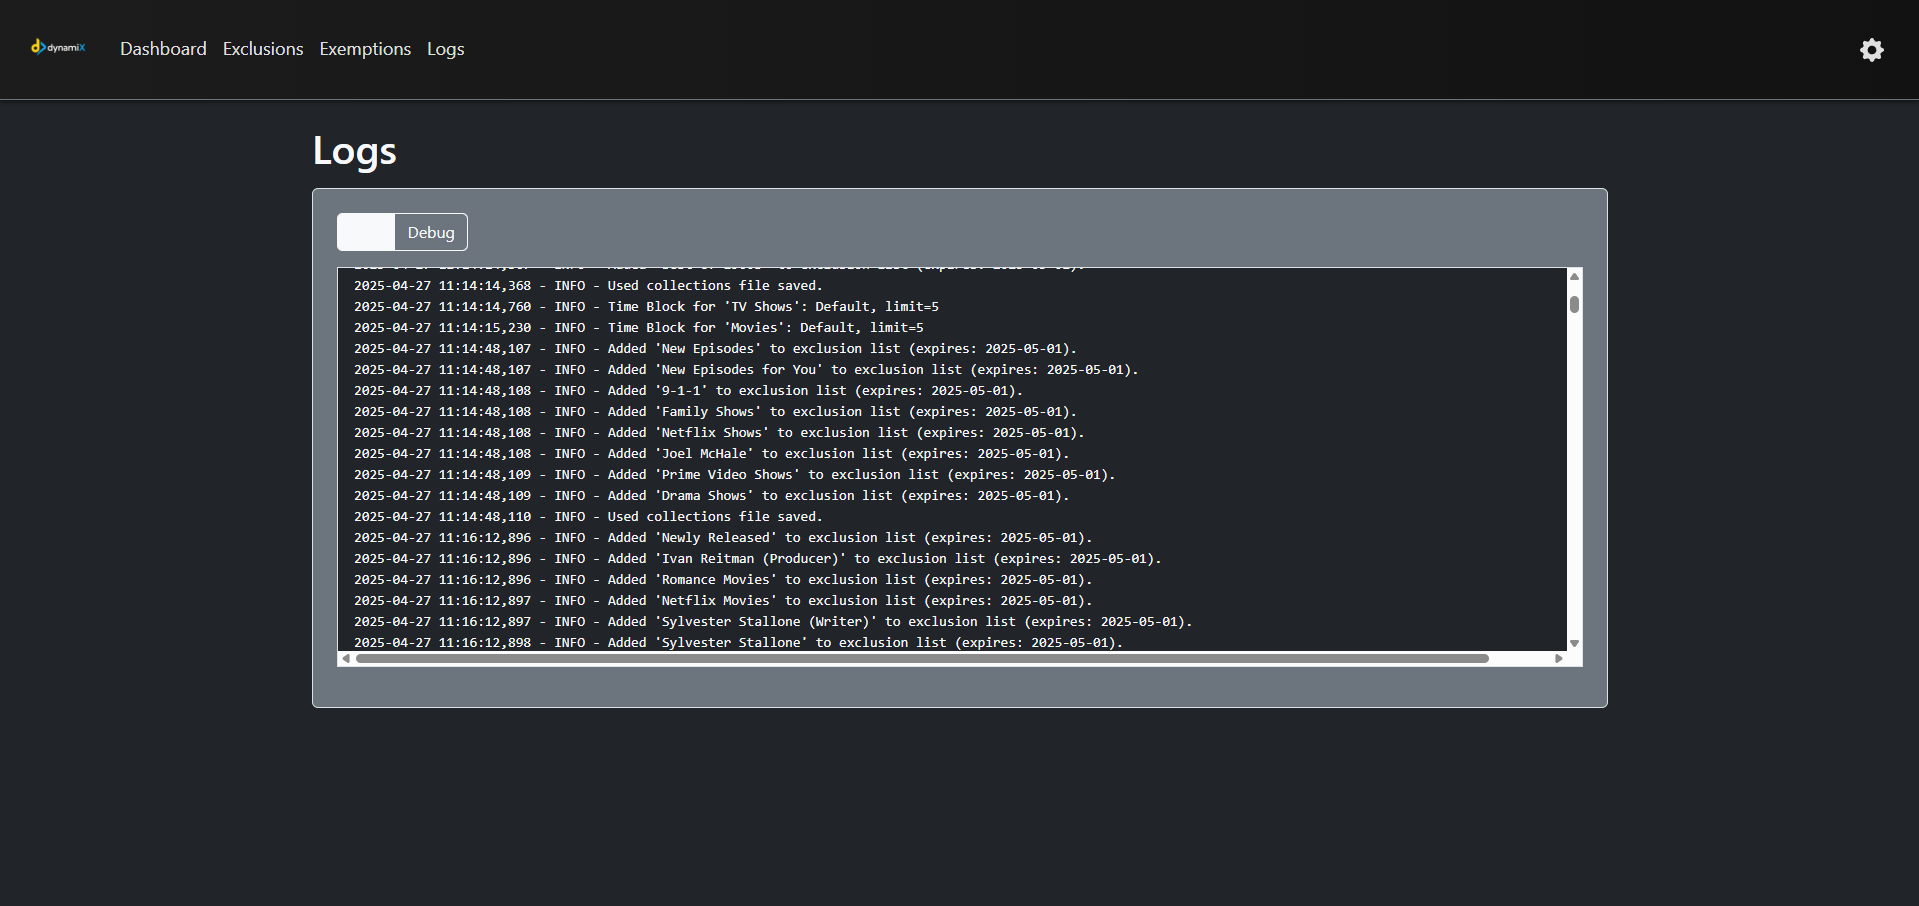Click log line "Added '9-1-1'"
Screen dimensions: 1919x906
688,391
